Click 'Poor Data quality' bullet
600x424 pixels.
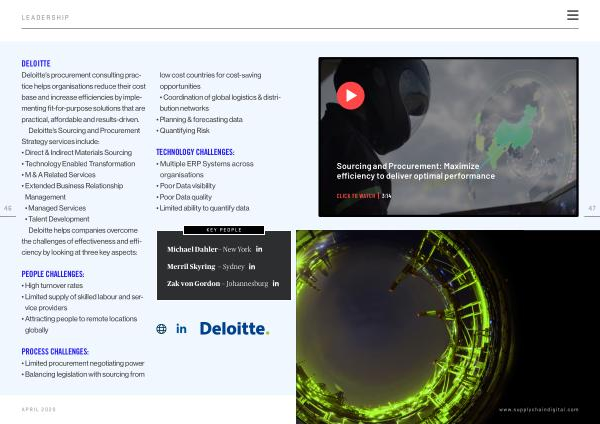[x=184, y=197]
